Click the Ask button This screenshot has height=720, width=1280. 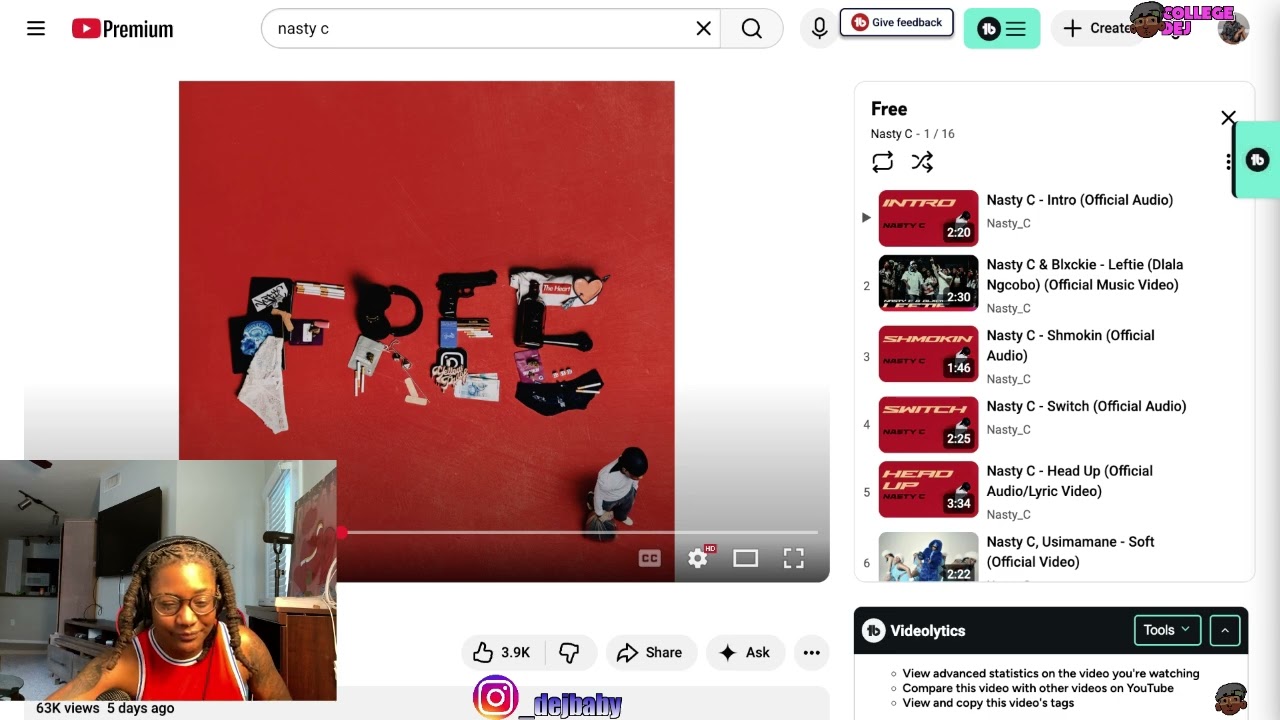tap(745, 653)
